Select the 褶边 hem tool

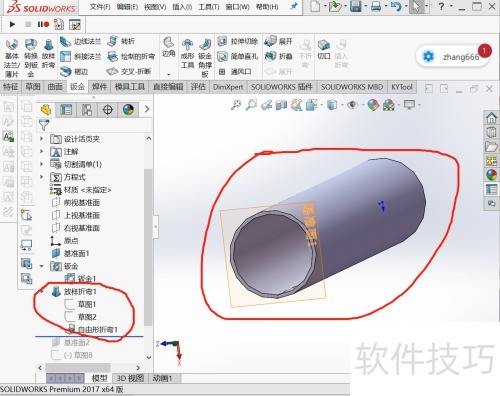tap(74, 71)
